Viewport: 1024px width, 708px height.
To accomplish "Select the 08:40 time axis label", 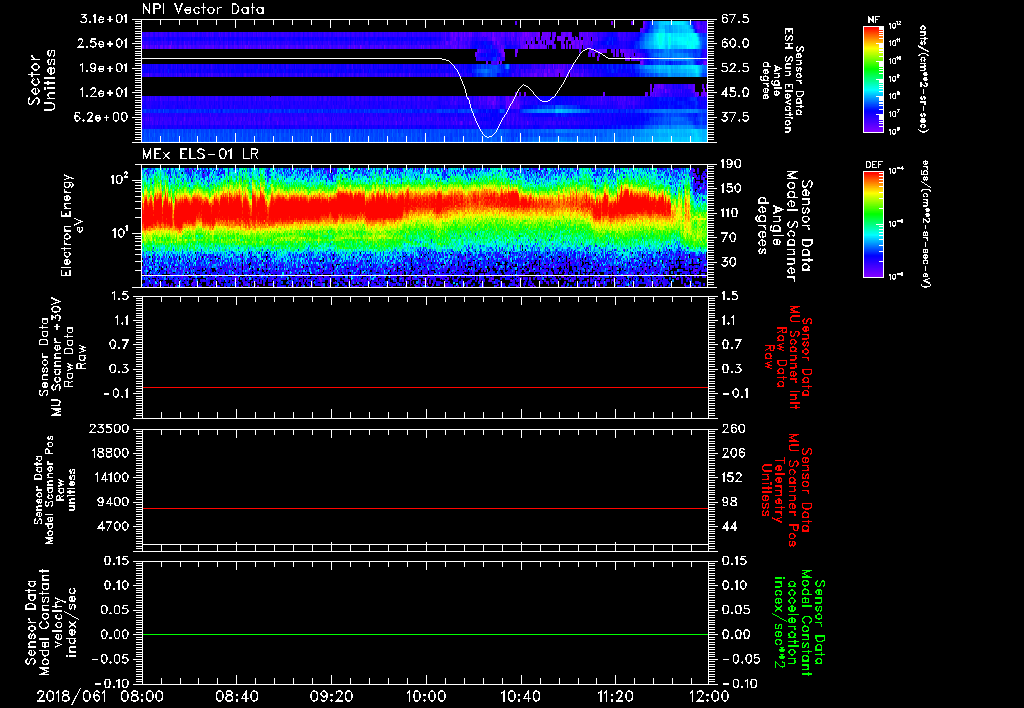I will point(236,694).
